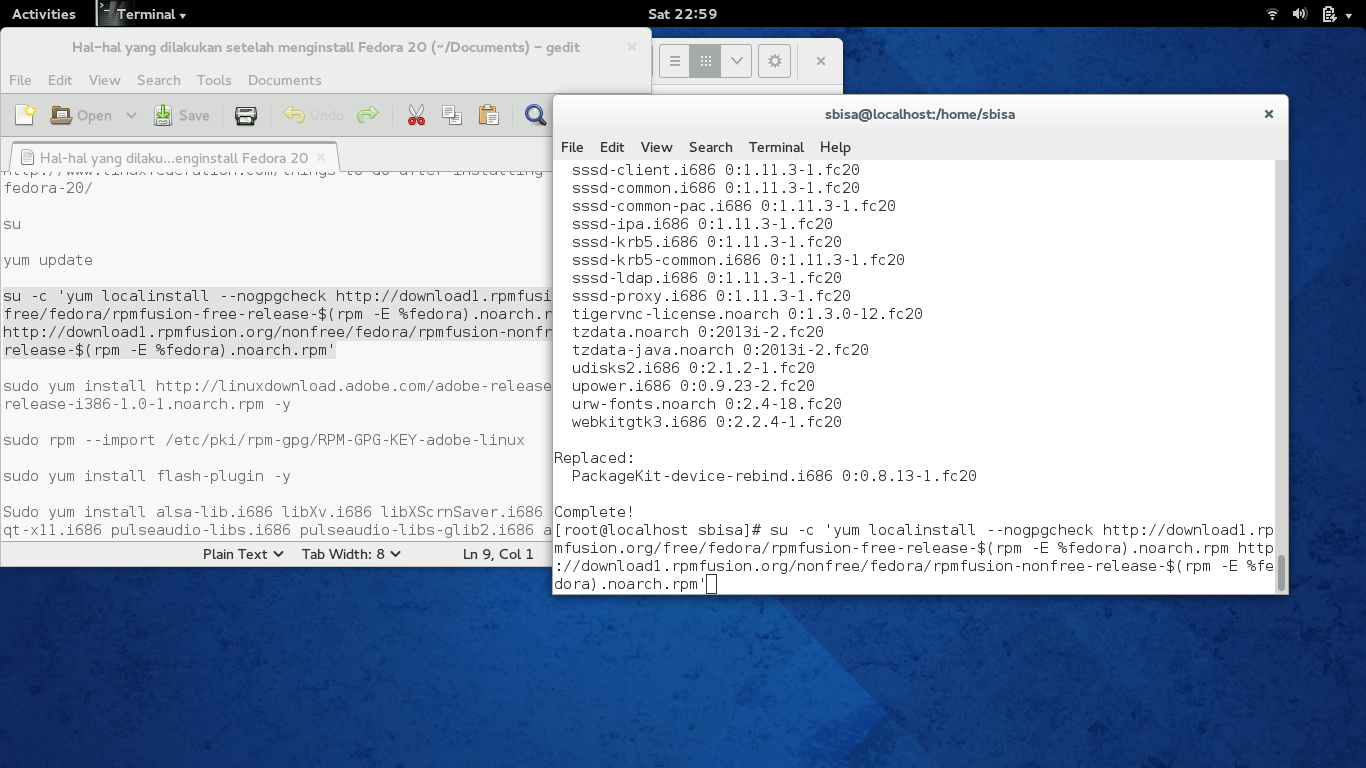Open the Tools menu in gedit
1366x768 pixels.
tap(214, 80)
